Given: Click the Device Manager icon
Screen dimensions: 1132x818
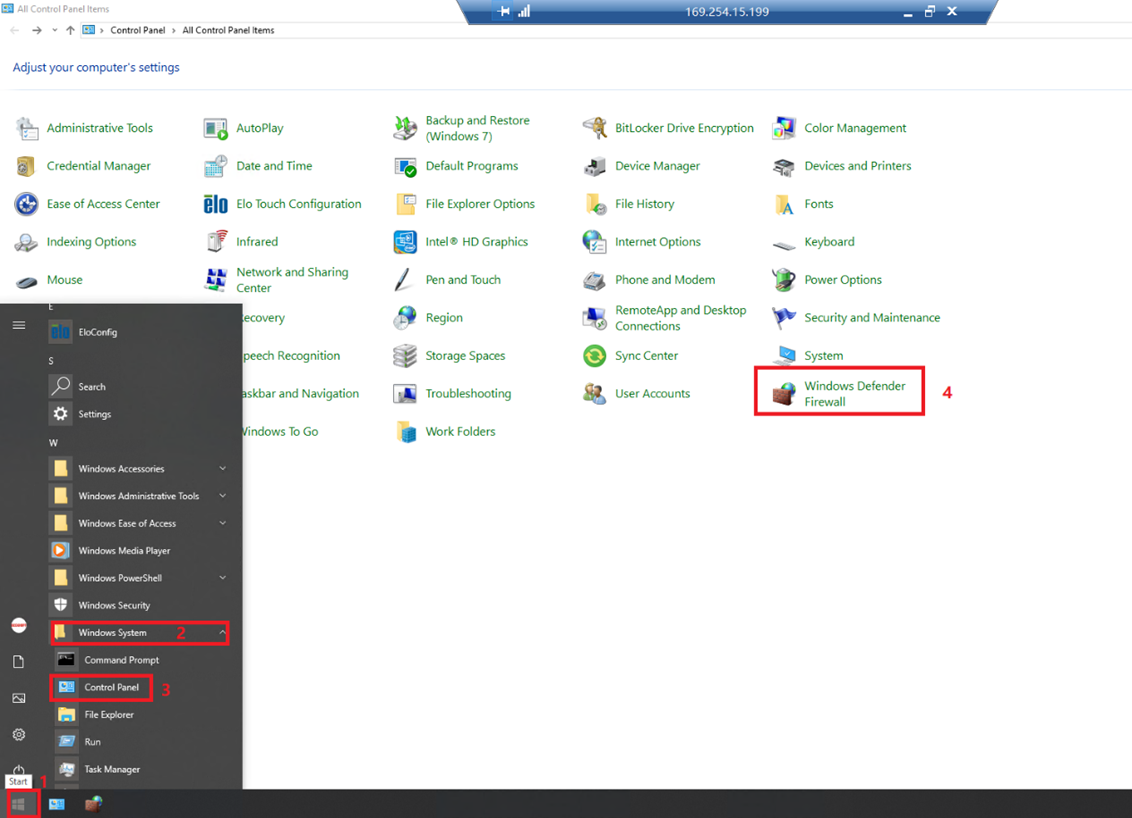Looking at the screenshot, I should point(595,166).
